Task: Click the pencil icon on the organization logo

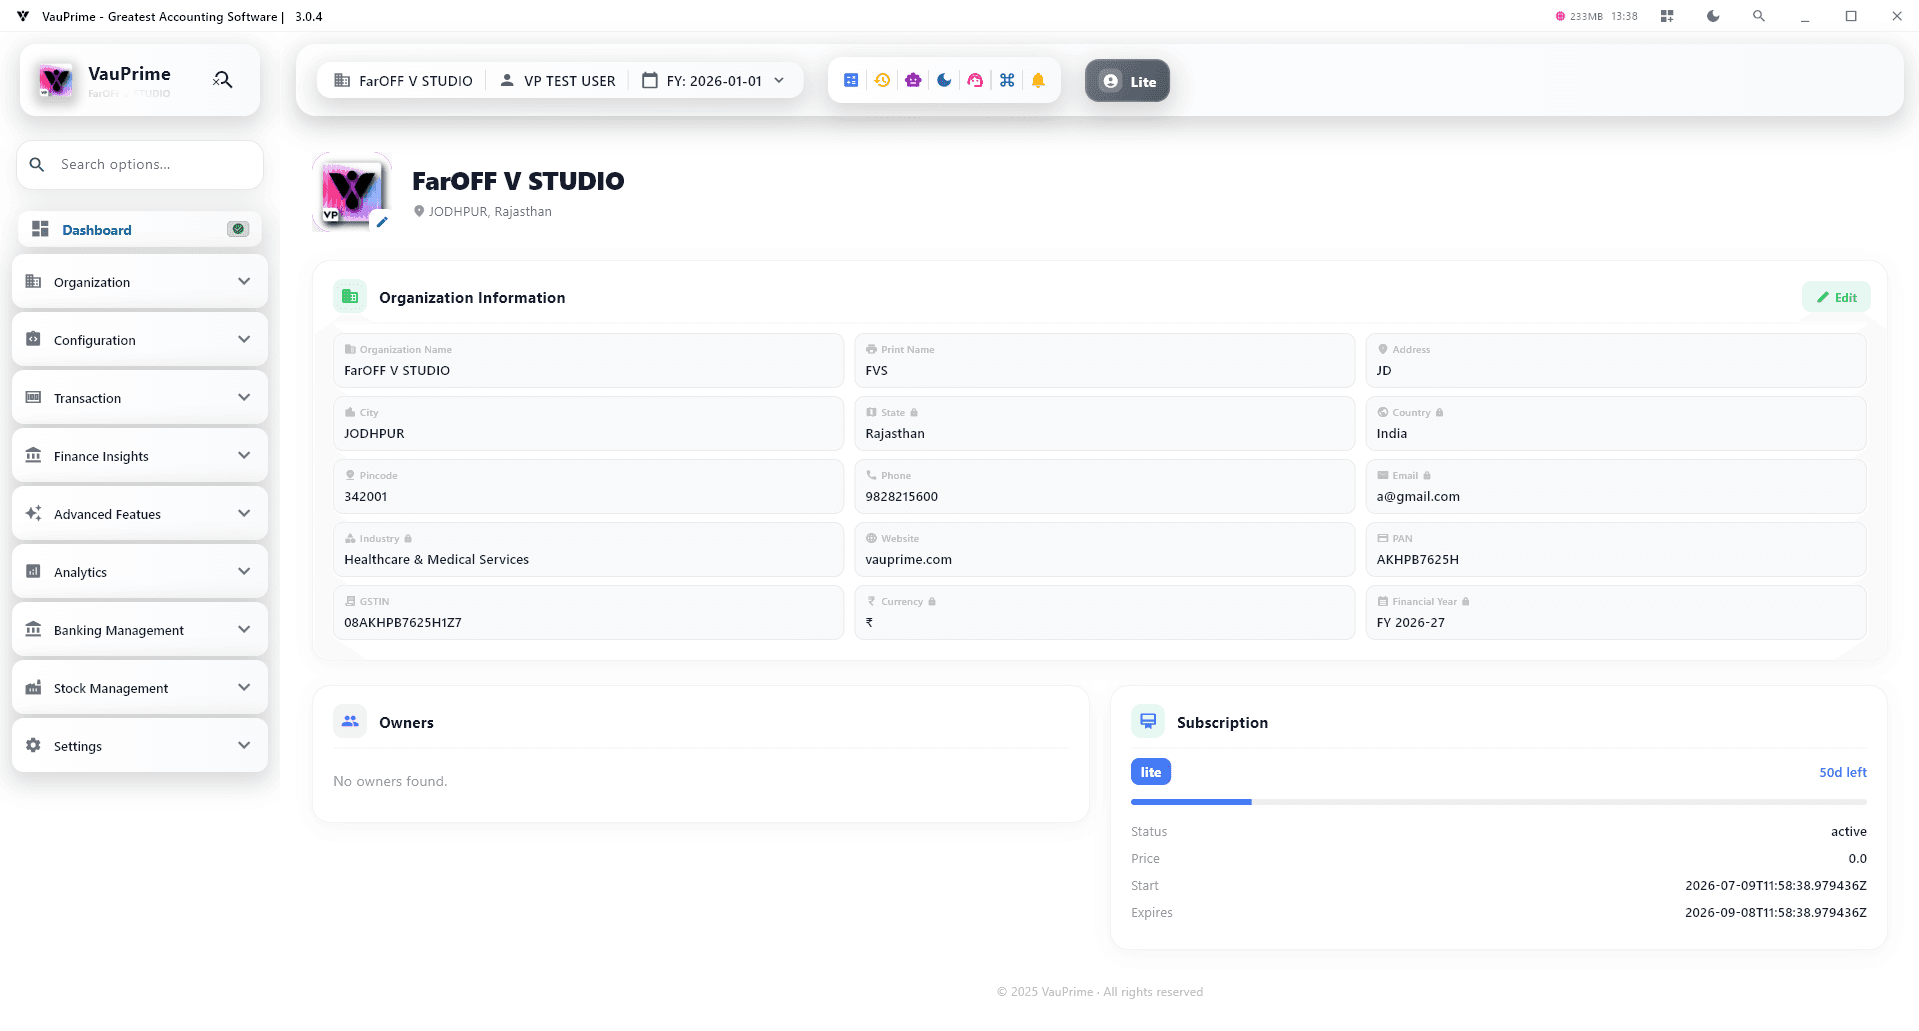Action: coord(381,222)
